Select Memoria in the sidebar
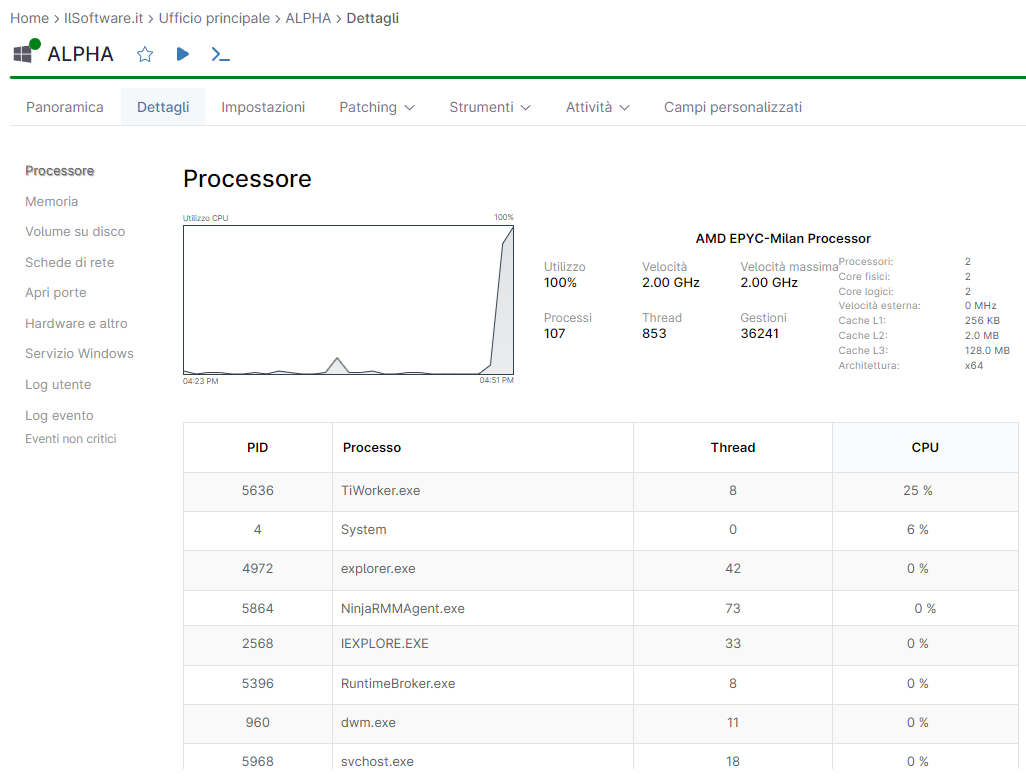This screenshot has height=776, width=1026. click(x=51, y=202)
